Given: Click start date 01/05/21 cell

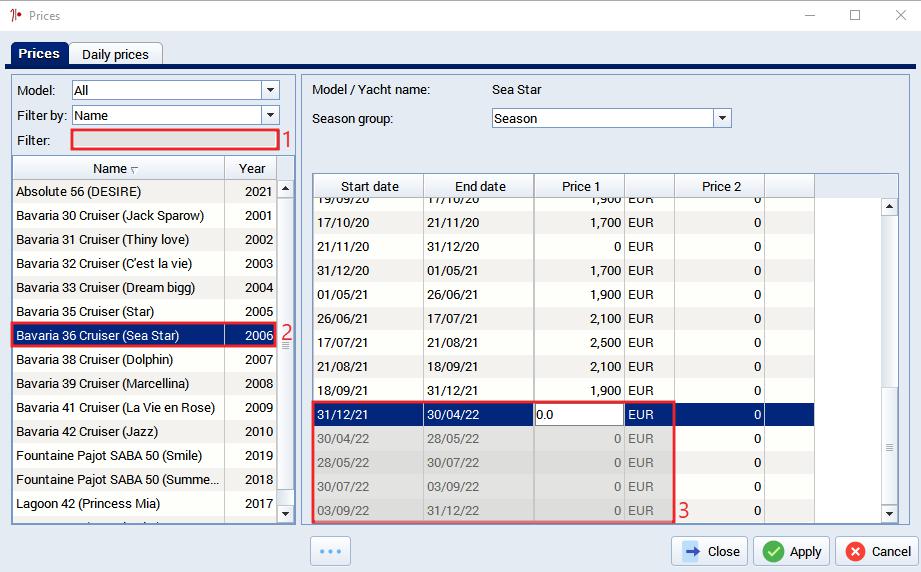Looking at the screenshot, I should [x=368, y=295].
